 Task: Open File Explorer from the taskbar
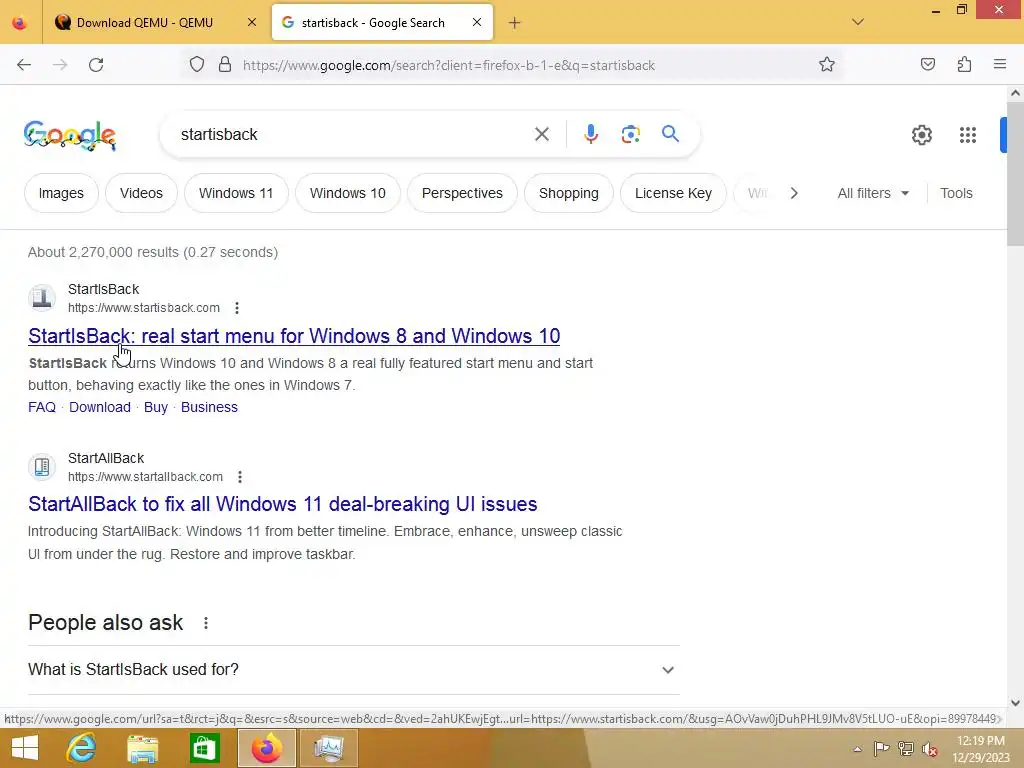[142, 748]
